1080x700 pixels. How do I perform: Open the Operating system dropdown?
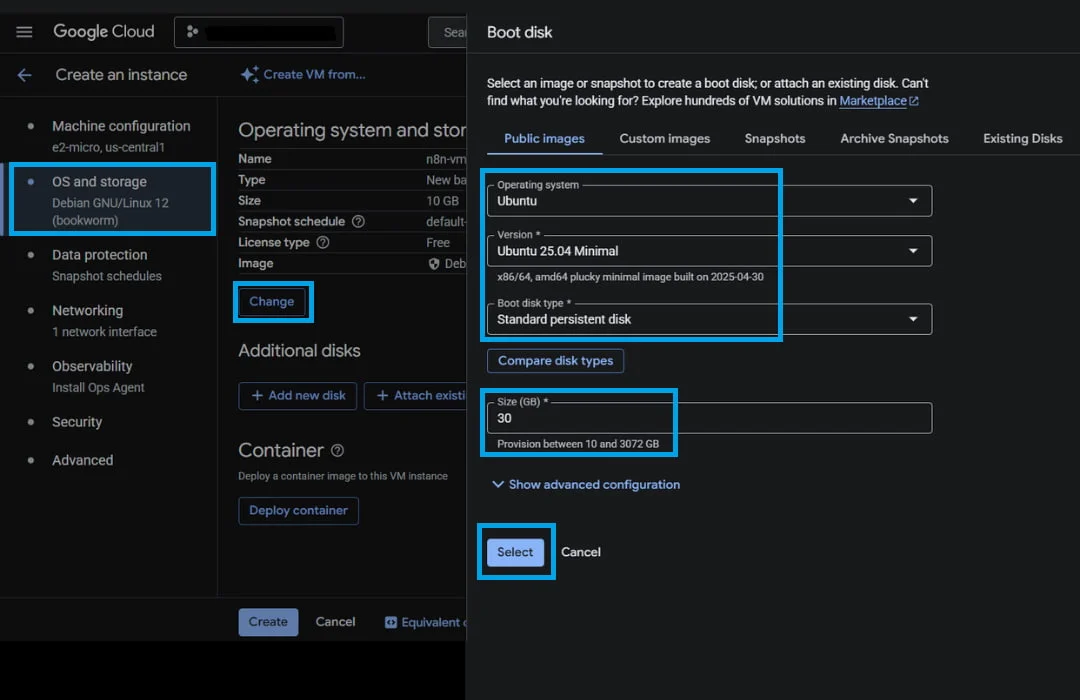click(x=709, y=200)
